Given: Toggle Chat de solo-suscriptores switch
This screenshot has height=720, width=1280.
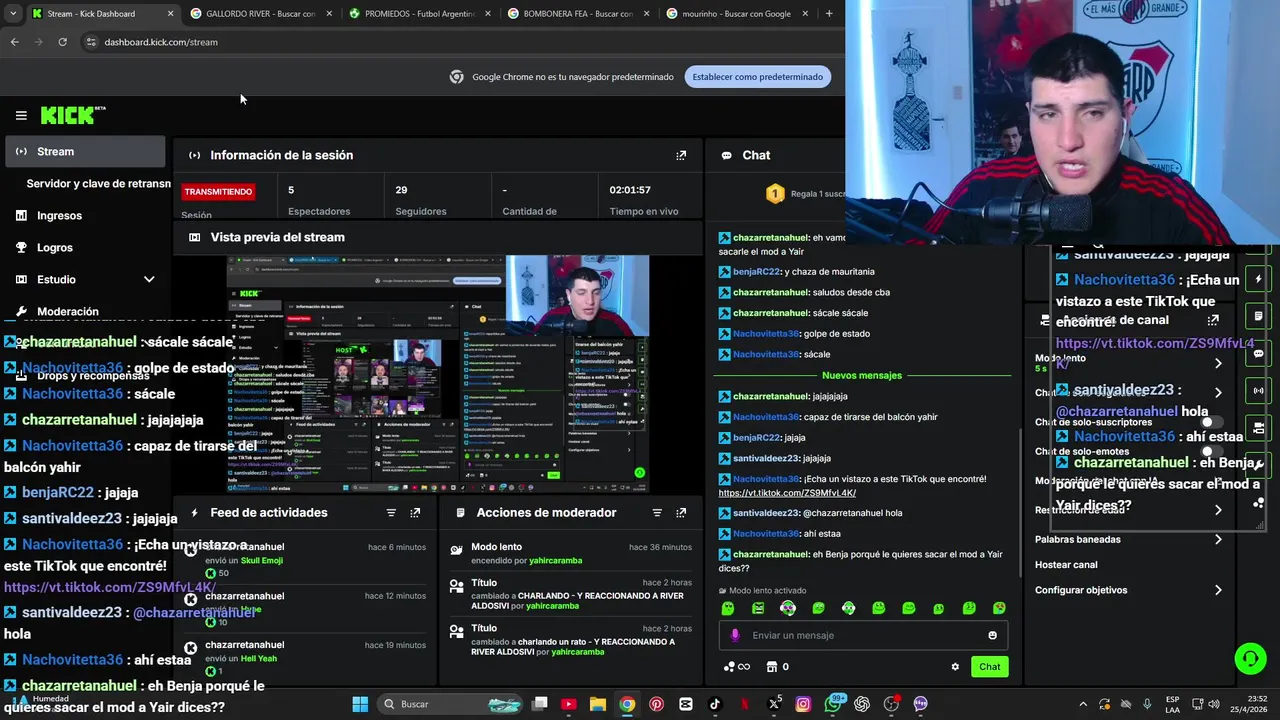Looking at the screenshot, I should point(1212,422).
